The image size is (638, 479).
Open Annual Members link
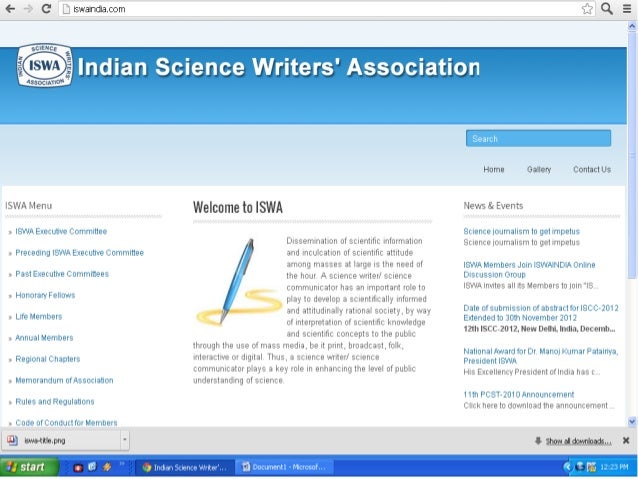[44, 338]
